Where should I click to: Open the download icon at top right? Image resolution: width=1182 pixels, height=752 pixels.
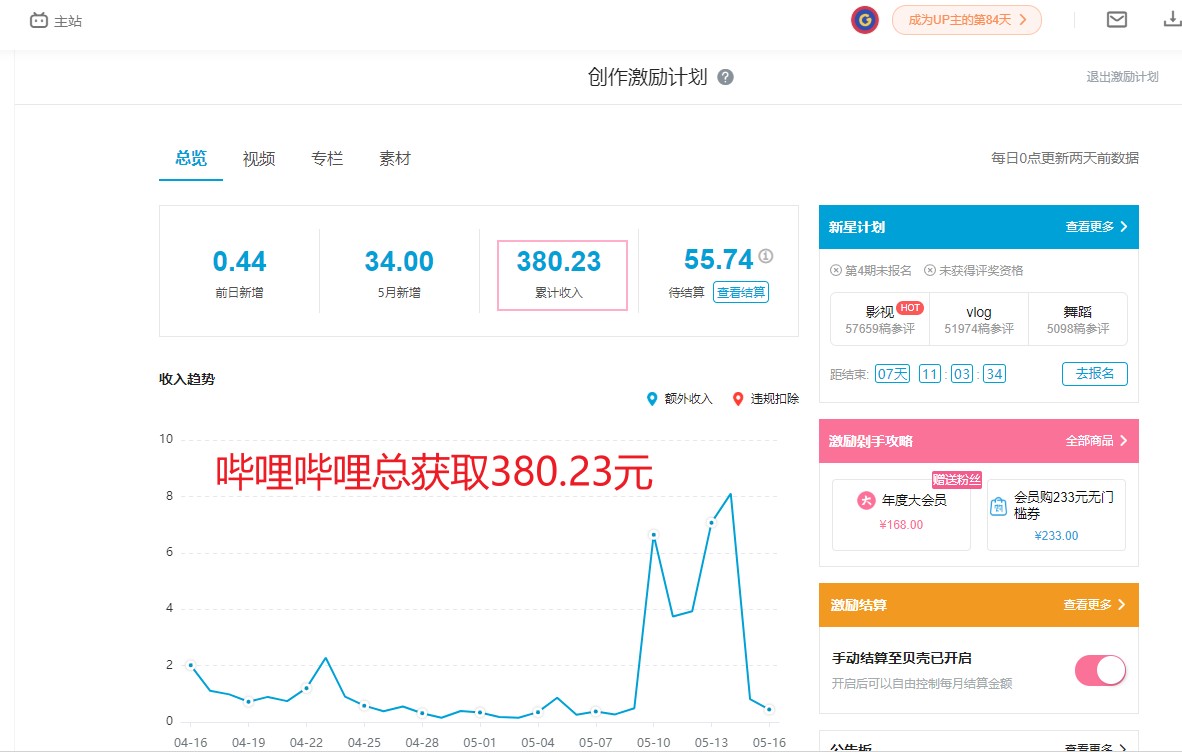point(1173,20)
